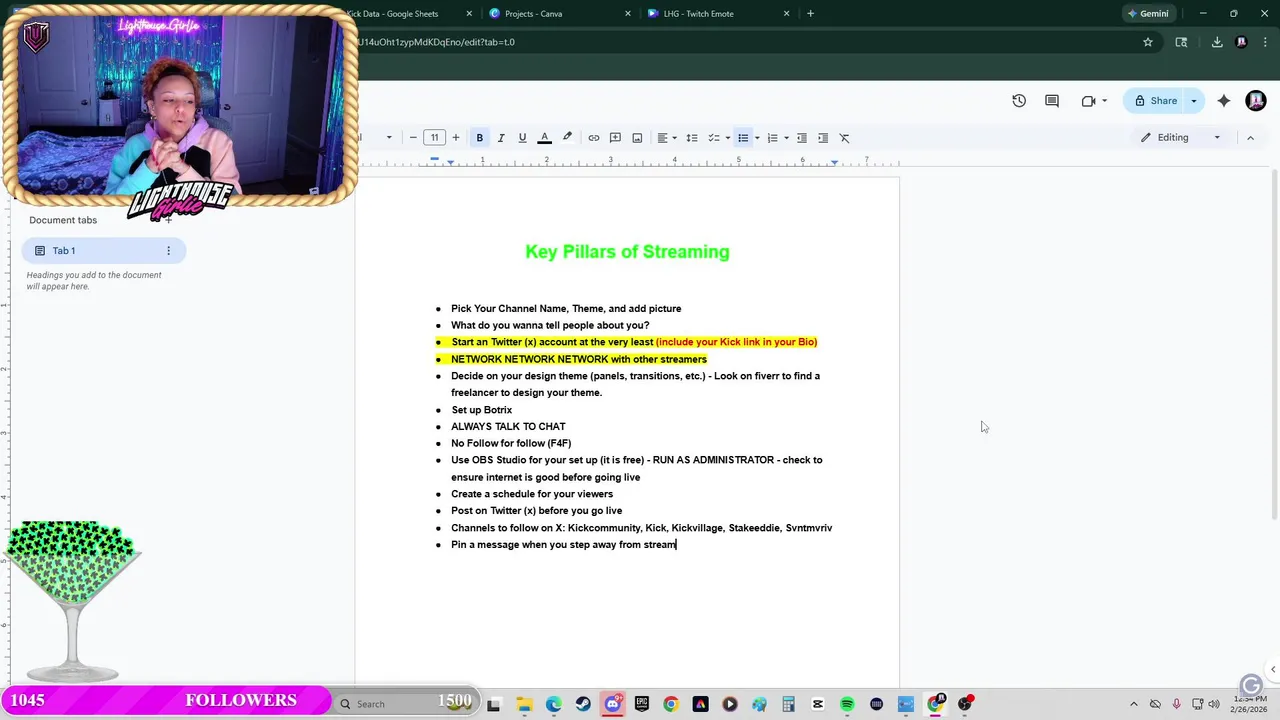This screenshot has height=720, width=1280.
Task: Open the version history clock icon
Action: pos(1019,101)
